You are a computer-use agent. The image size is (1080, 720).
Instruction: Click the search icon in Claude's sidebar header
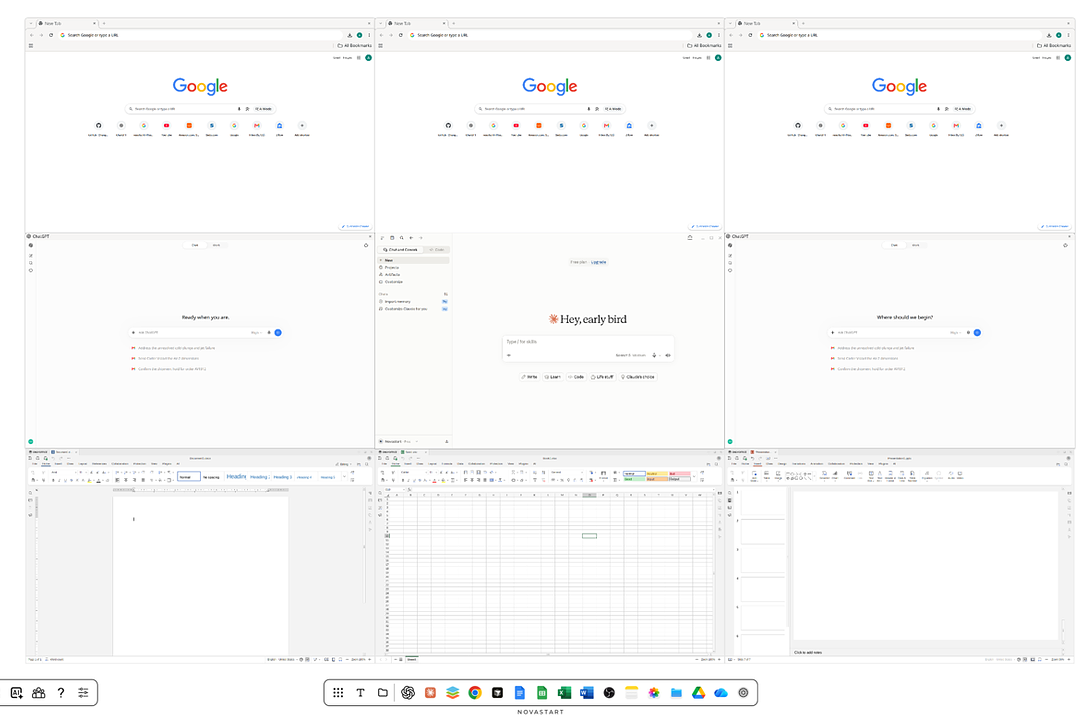402,238
